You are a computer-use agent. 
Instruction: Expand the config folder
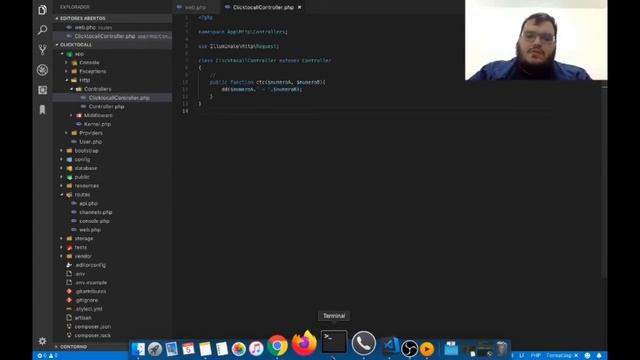pyautogui.click(x=82, y=160)
